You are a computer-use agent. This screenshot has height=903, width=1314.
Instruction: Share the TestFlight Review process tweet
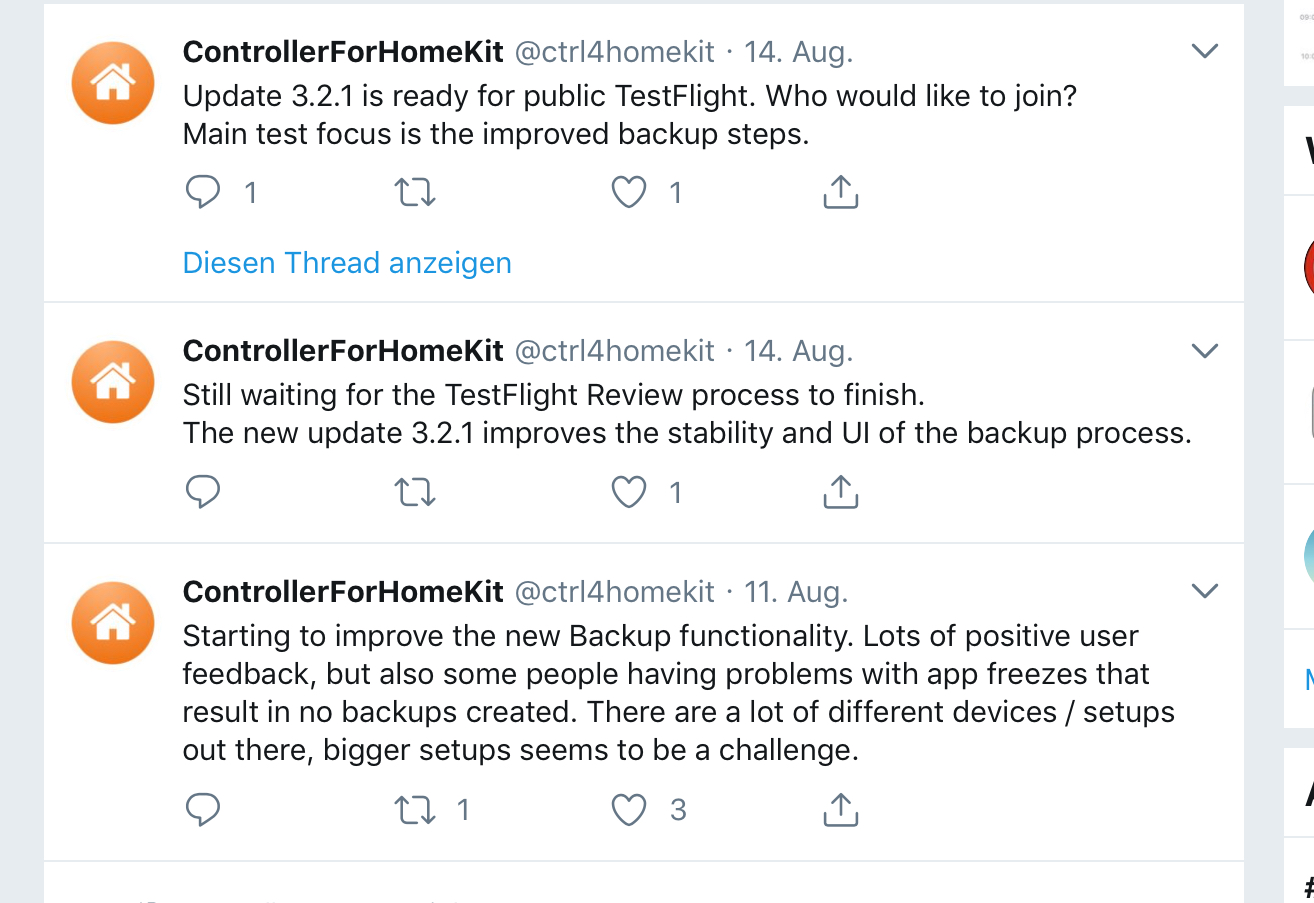pyautogui.click(x=840, y=492)
